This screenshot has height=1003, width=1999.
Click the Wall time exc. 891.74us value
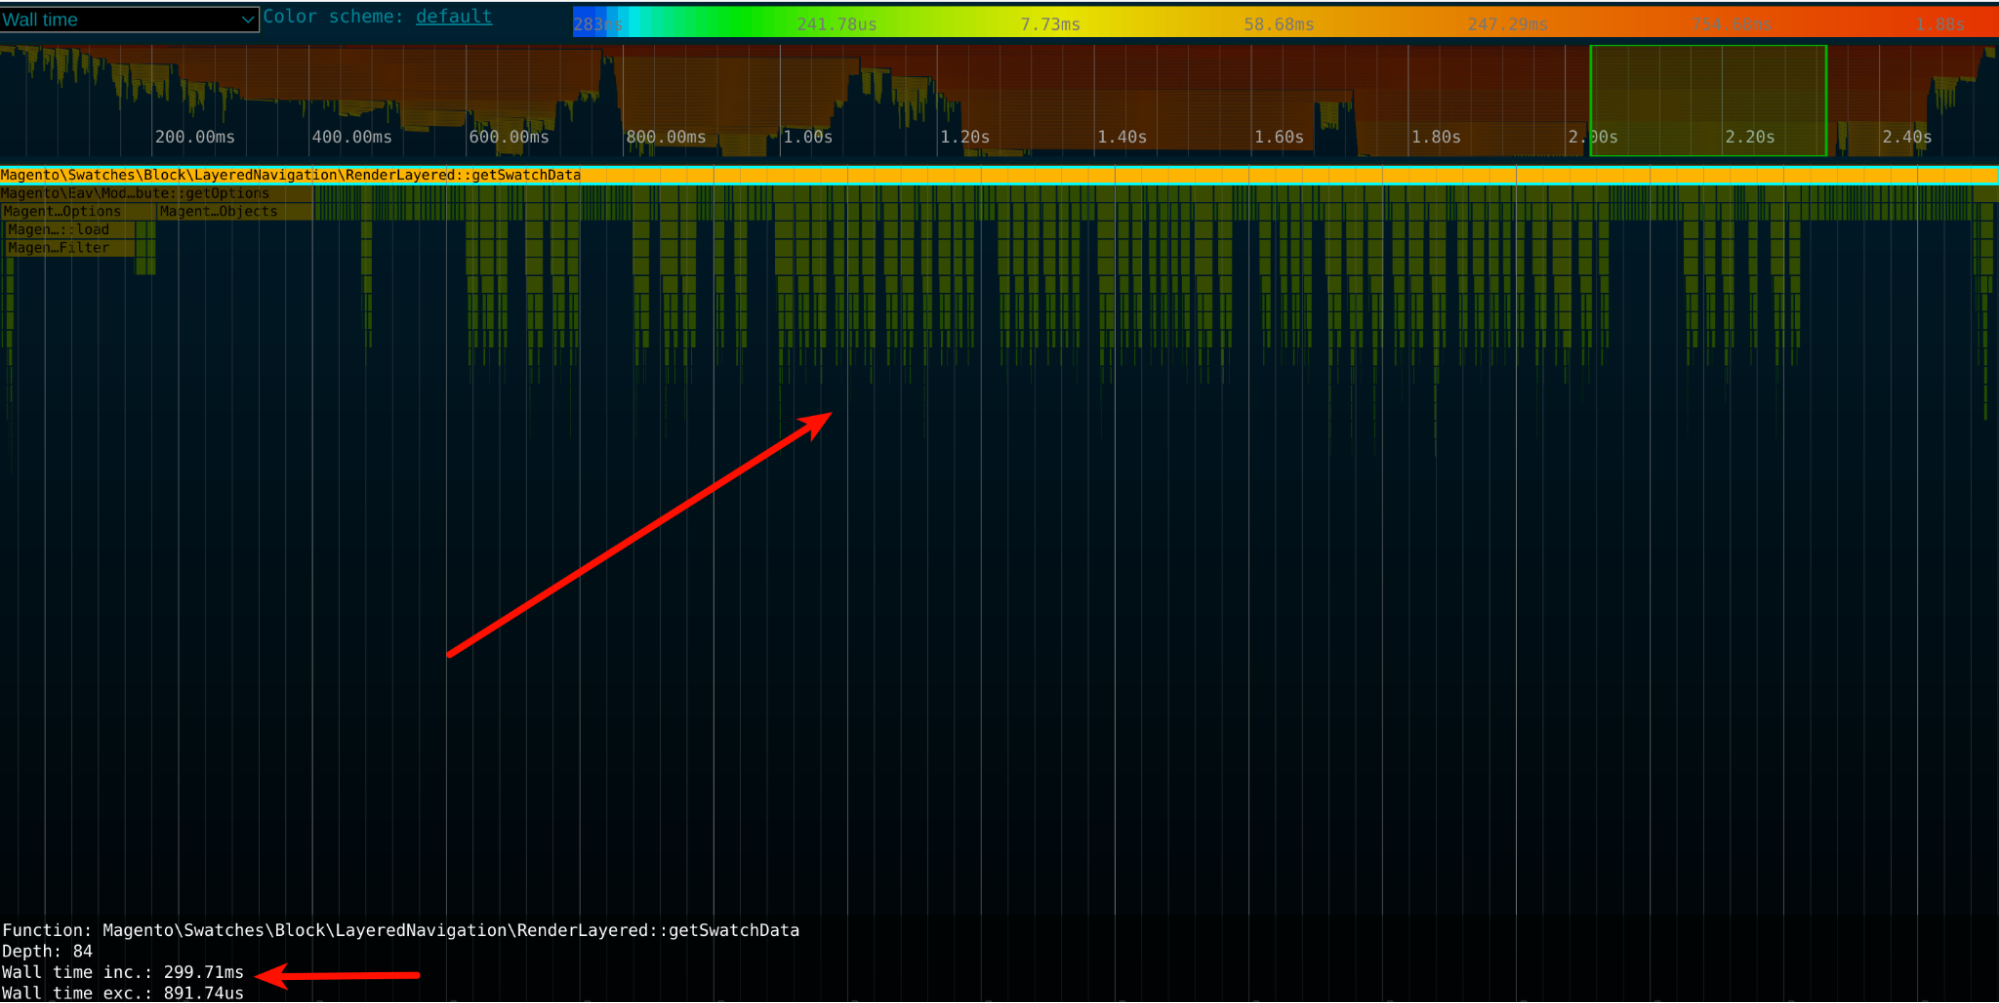[204, 993]
